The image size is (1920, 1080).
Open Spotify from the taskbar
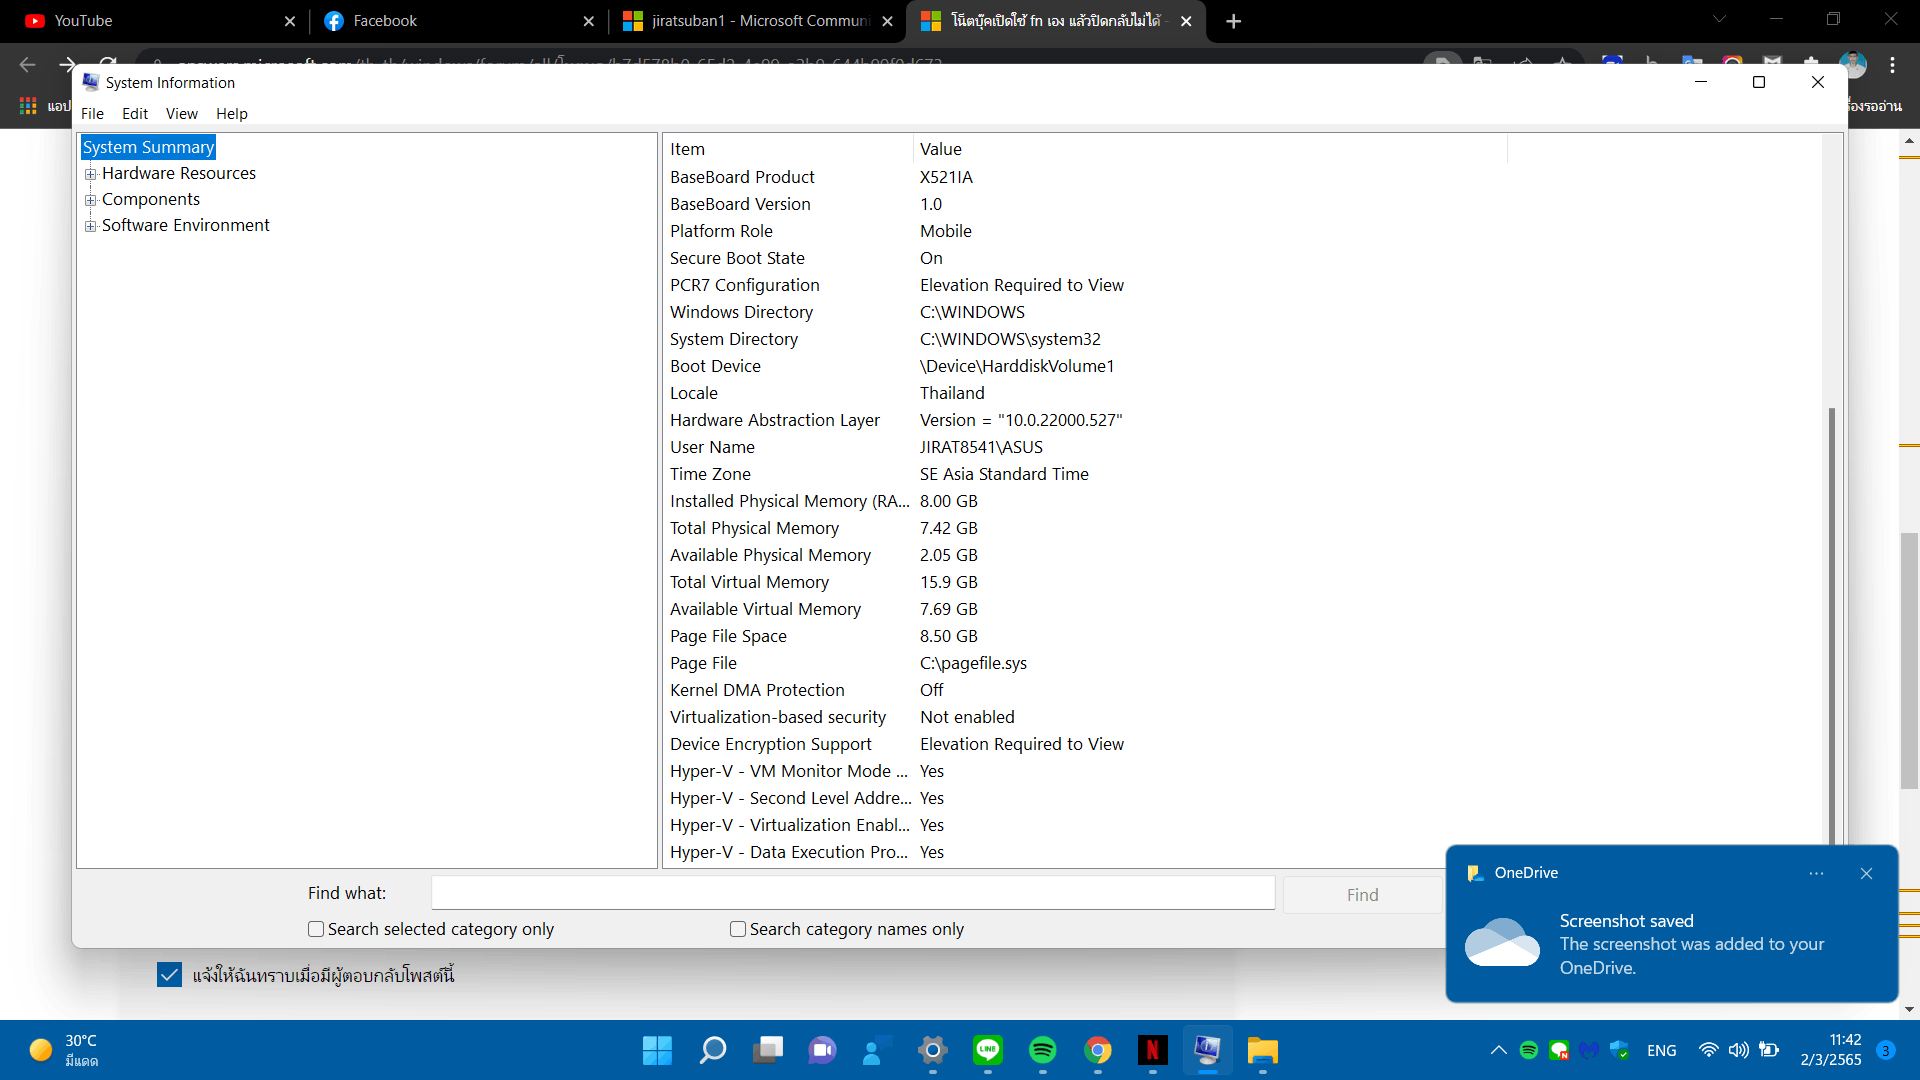[x=1042, y=1050]
